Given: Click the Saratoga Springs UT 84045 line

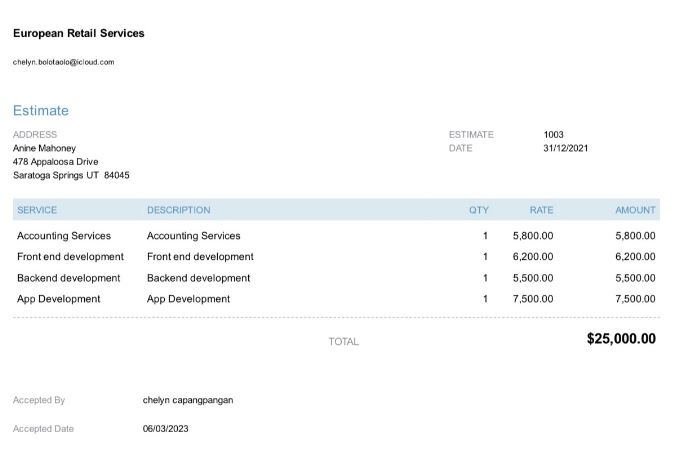Looking at the screenshot, I should pos(71,175).
